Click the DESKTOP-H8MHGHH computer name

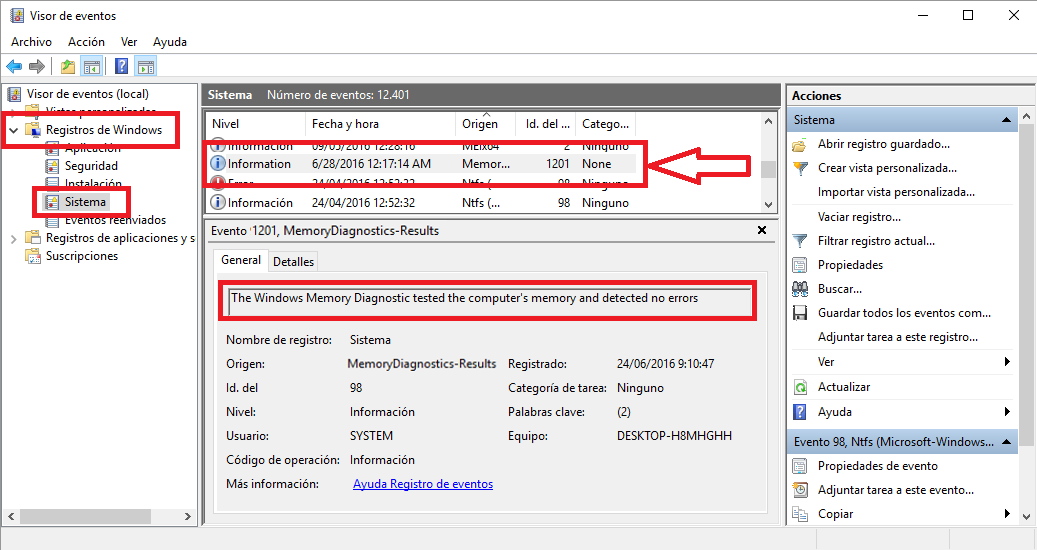click(x=674, y=436)
